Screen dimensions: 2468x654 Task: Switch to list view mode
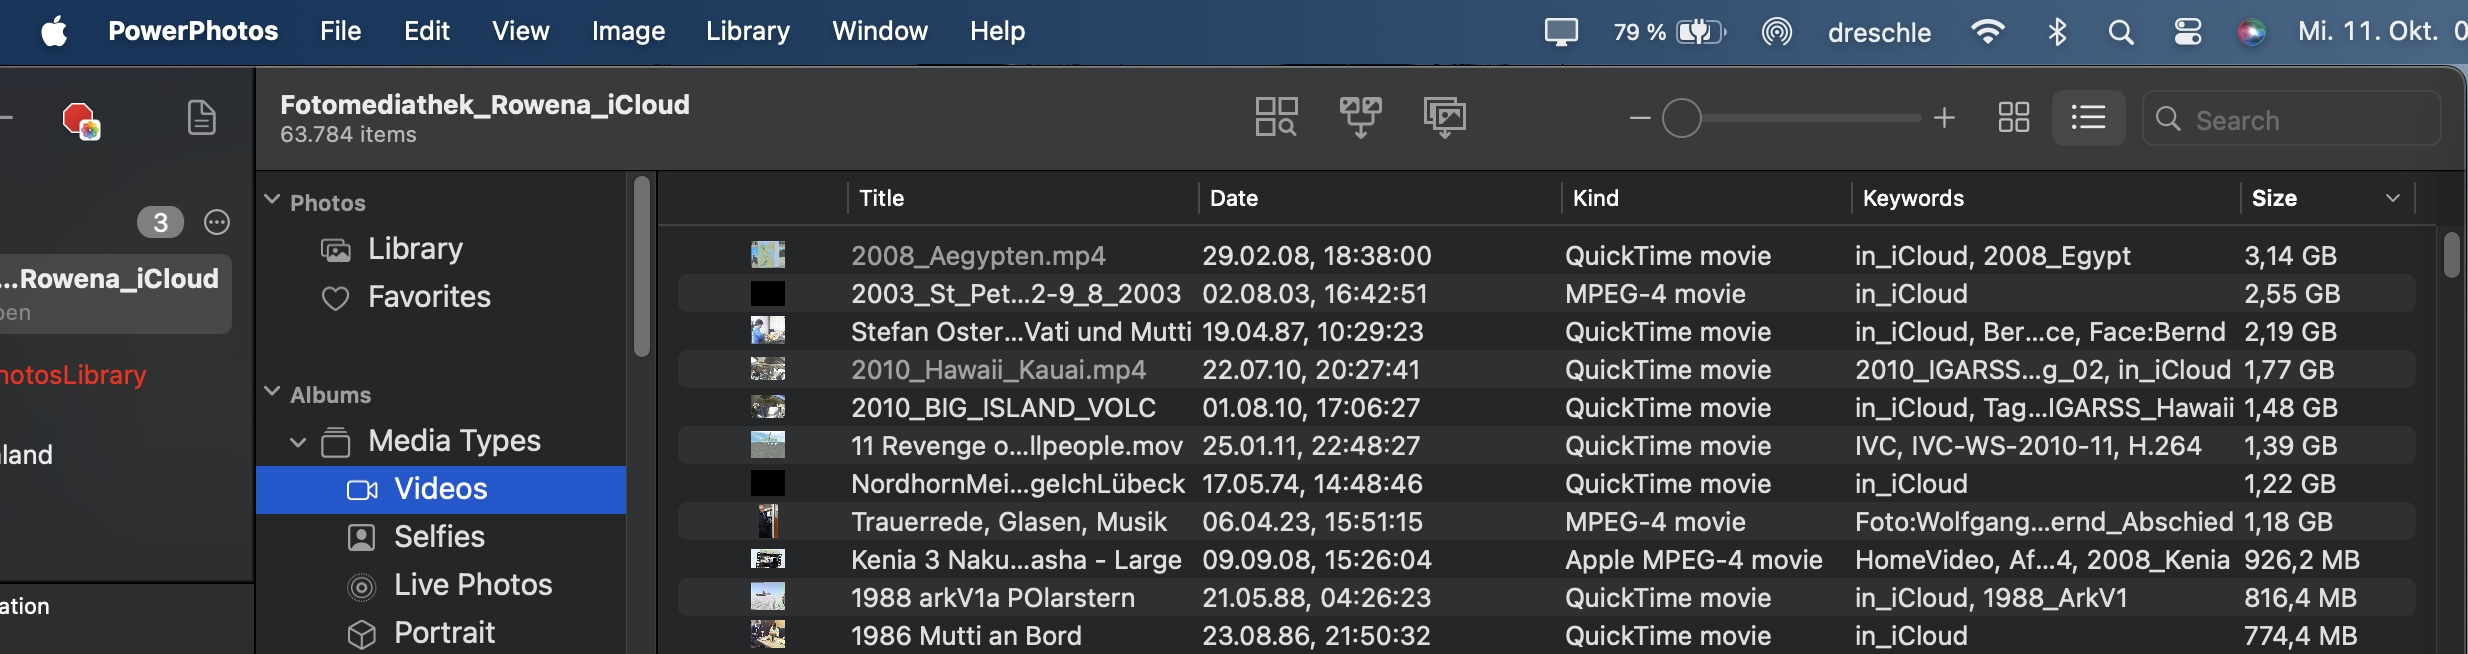(2088, 118)
